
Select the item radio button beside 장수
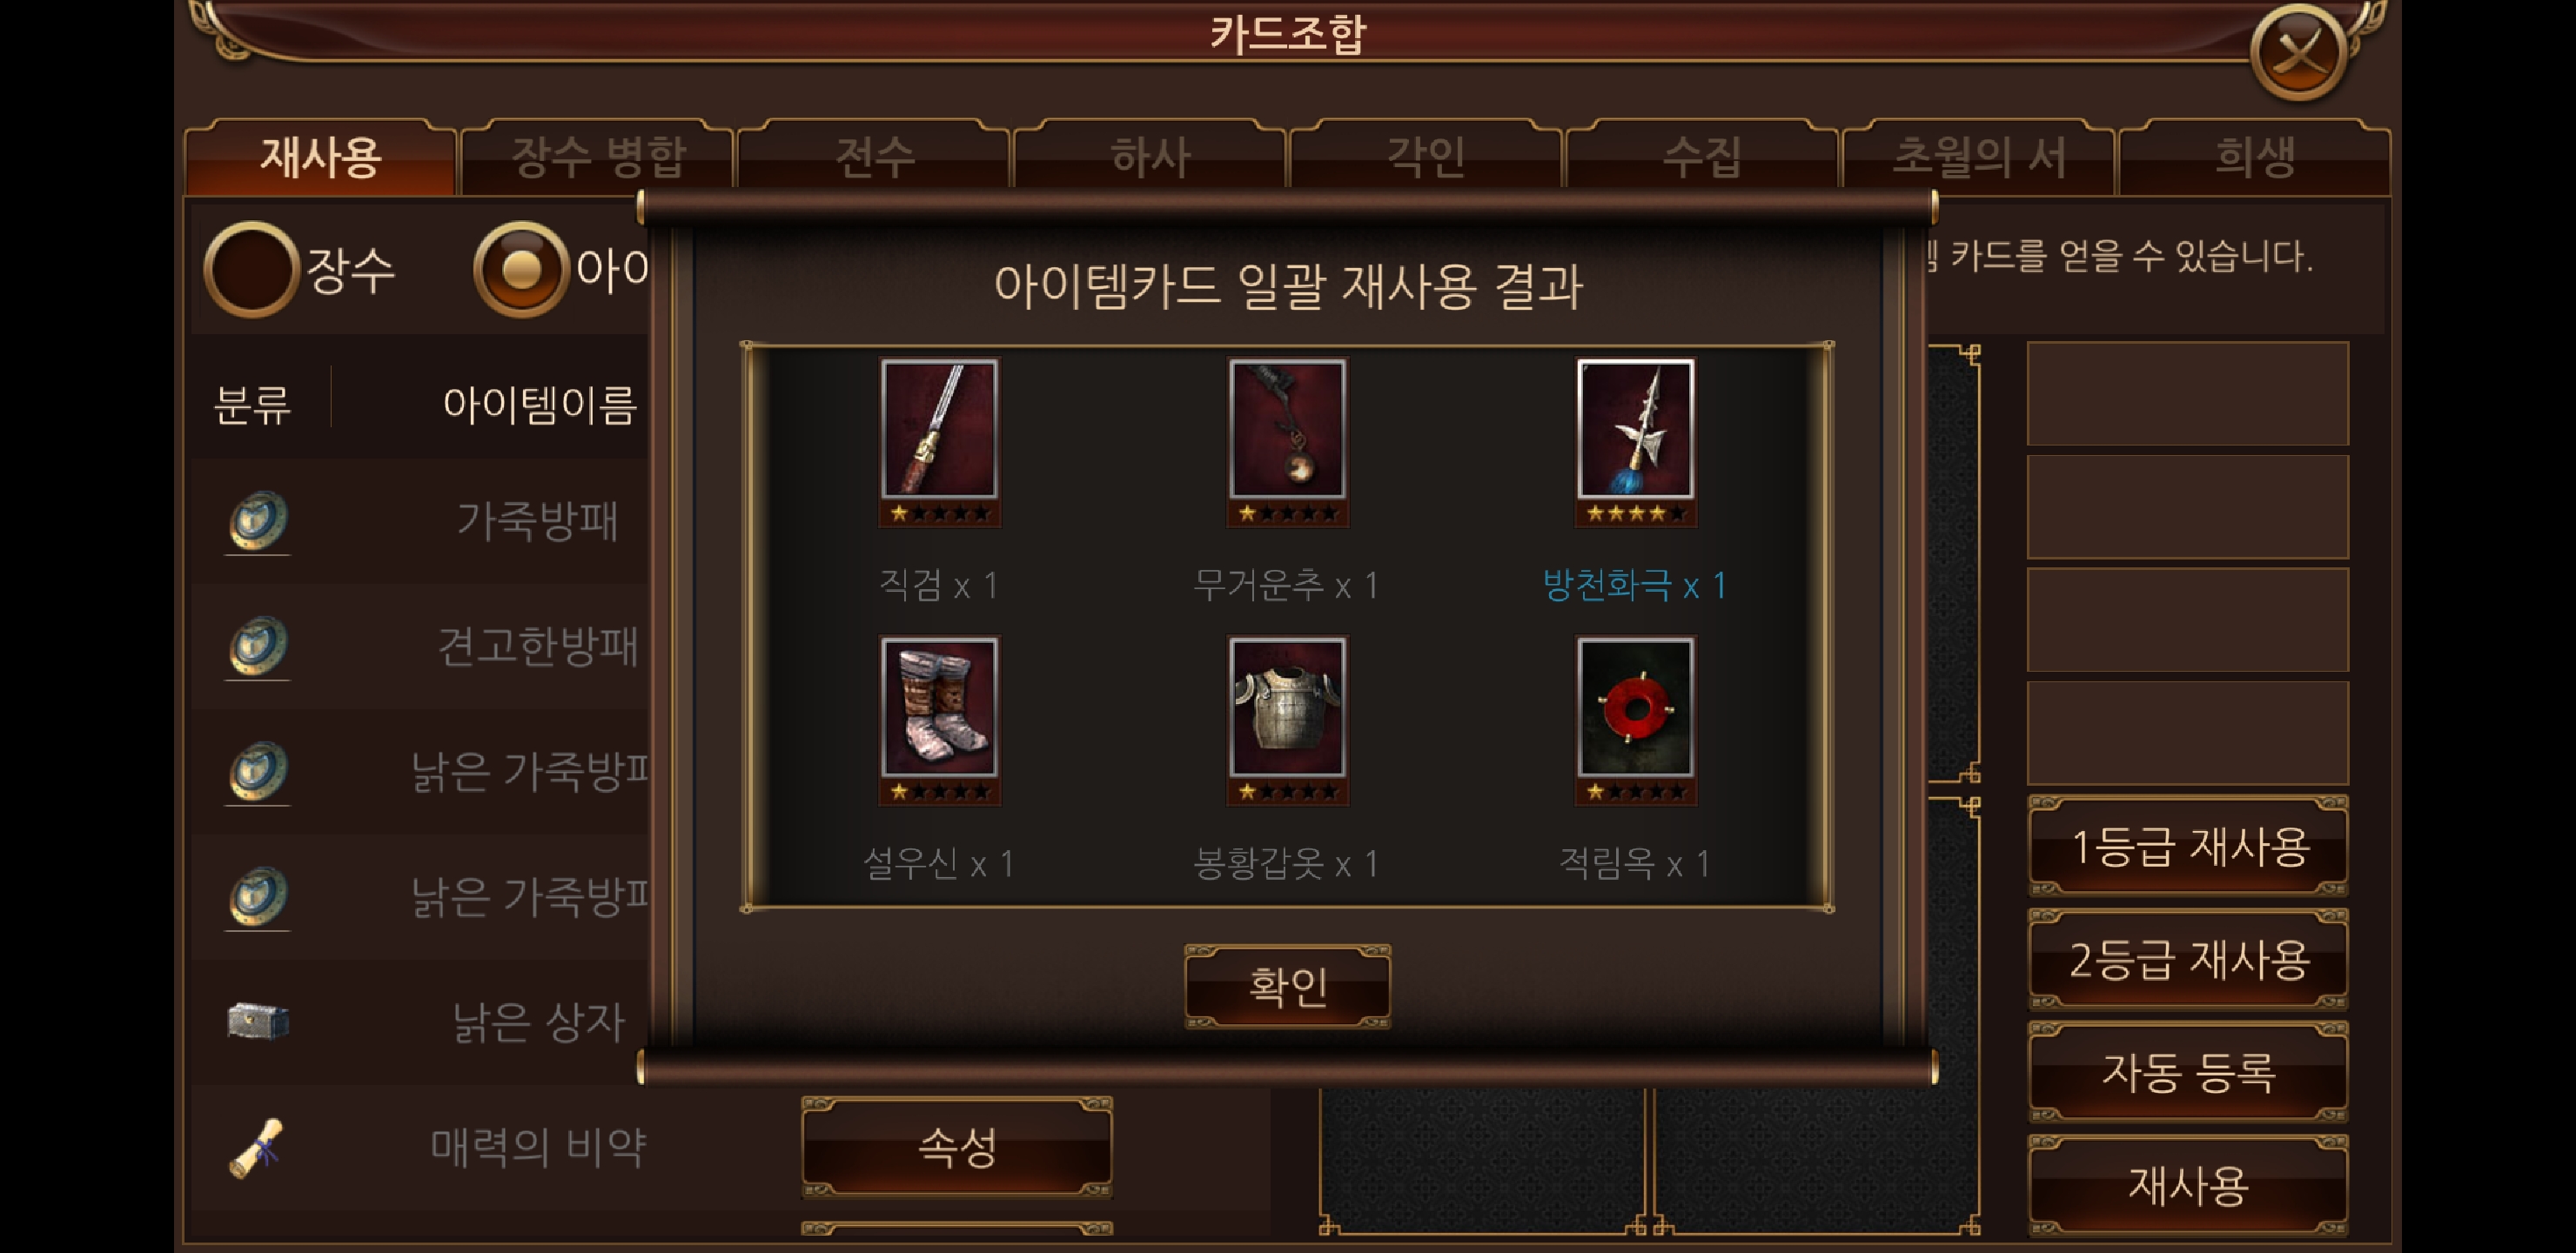[x=520, y=269]
